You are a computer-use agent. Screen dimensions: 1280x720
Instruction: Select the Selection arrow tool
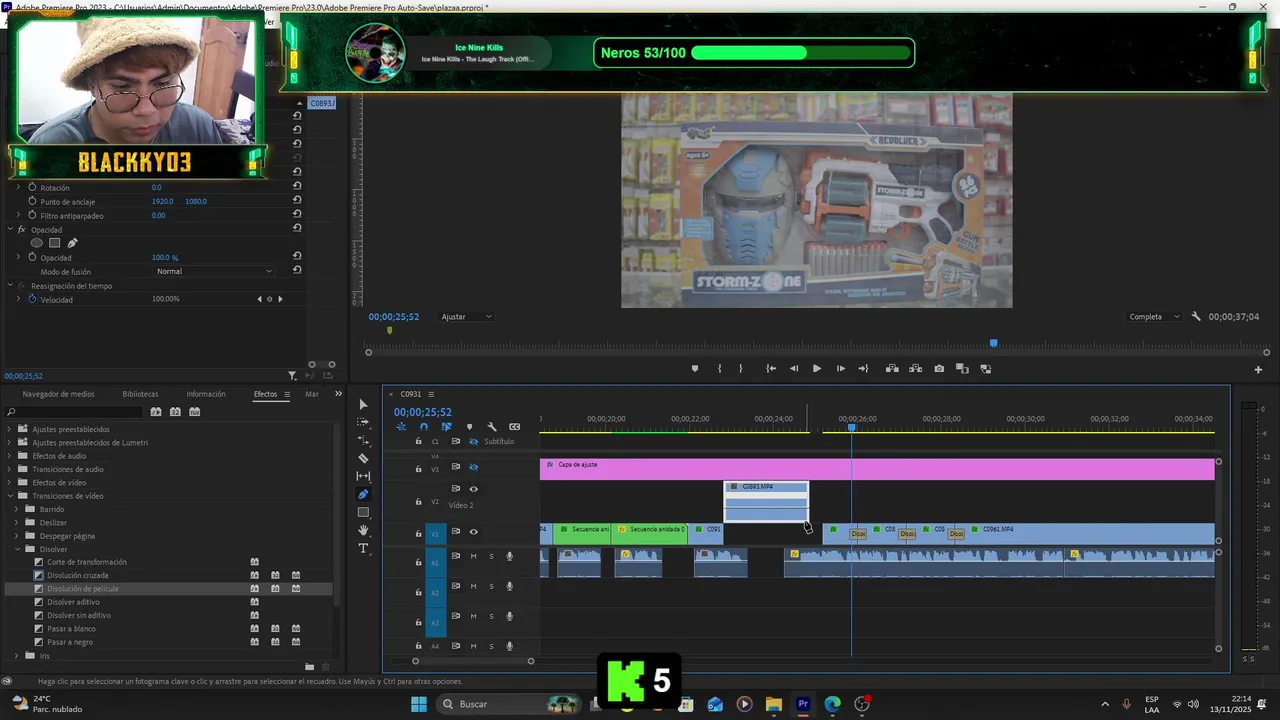(x=363, y=405)
